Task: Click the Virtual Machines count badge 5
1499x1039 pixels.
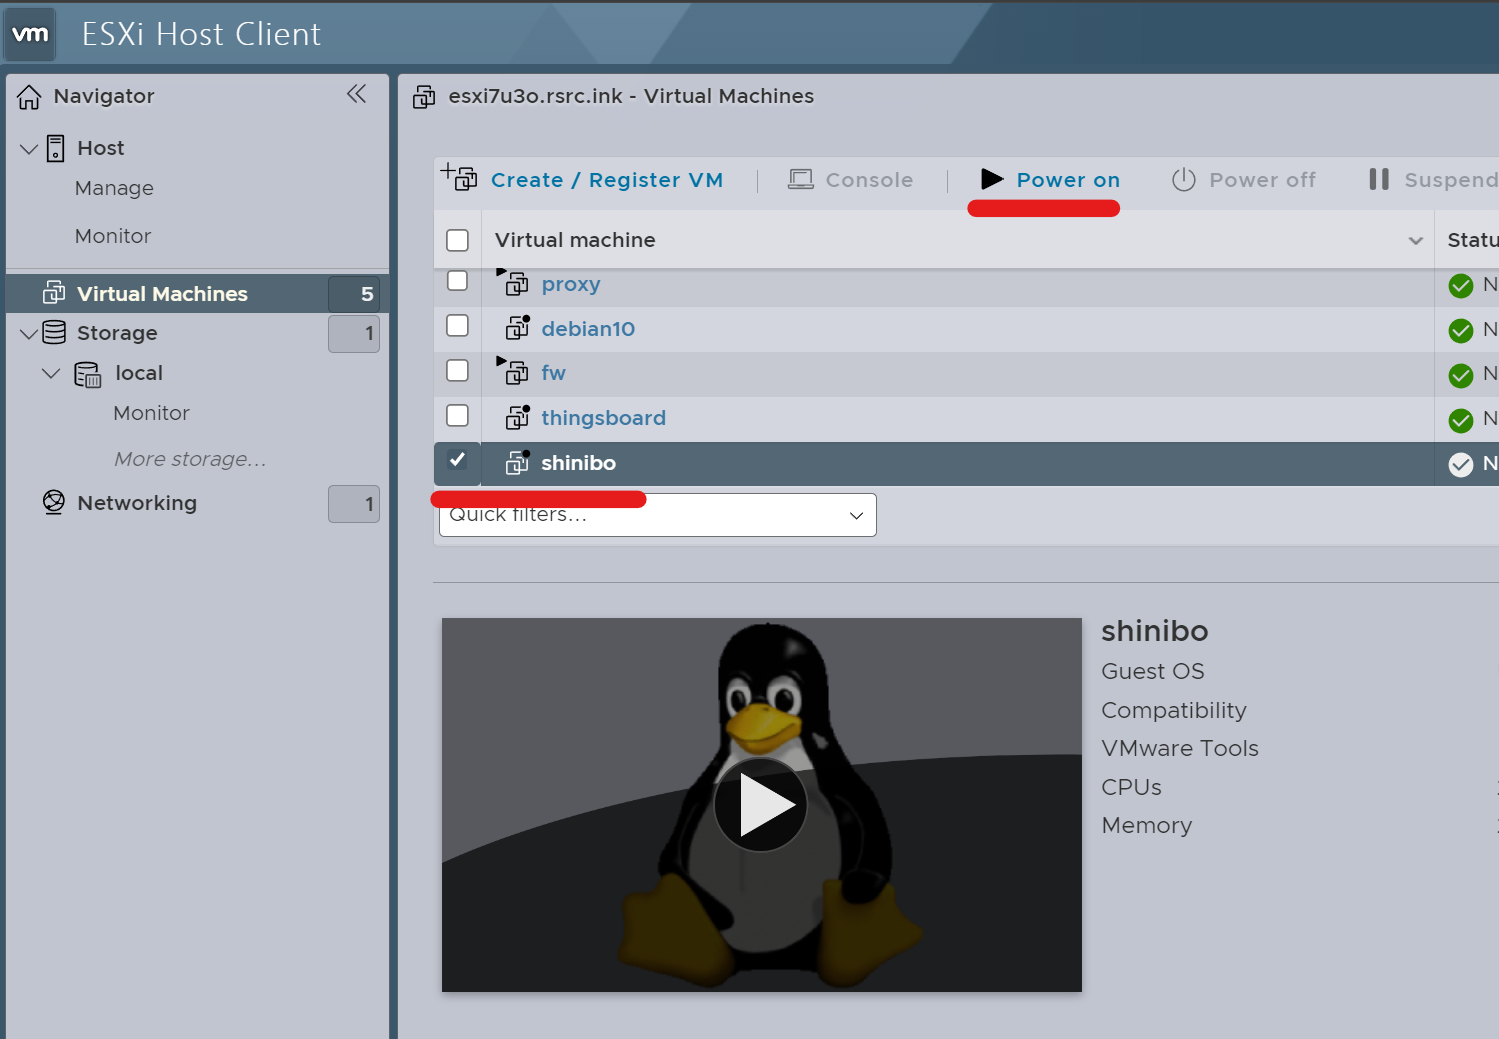Action: coord(354,294)
